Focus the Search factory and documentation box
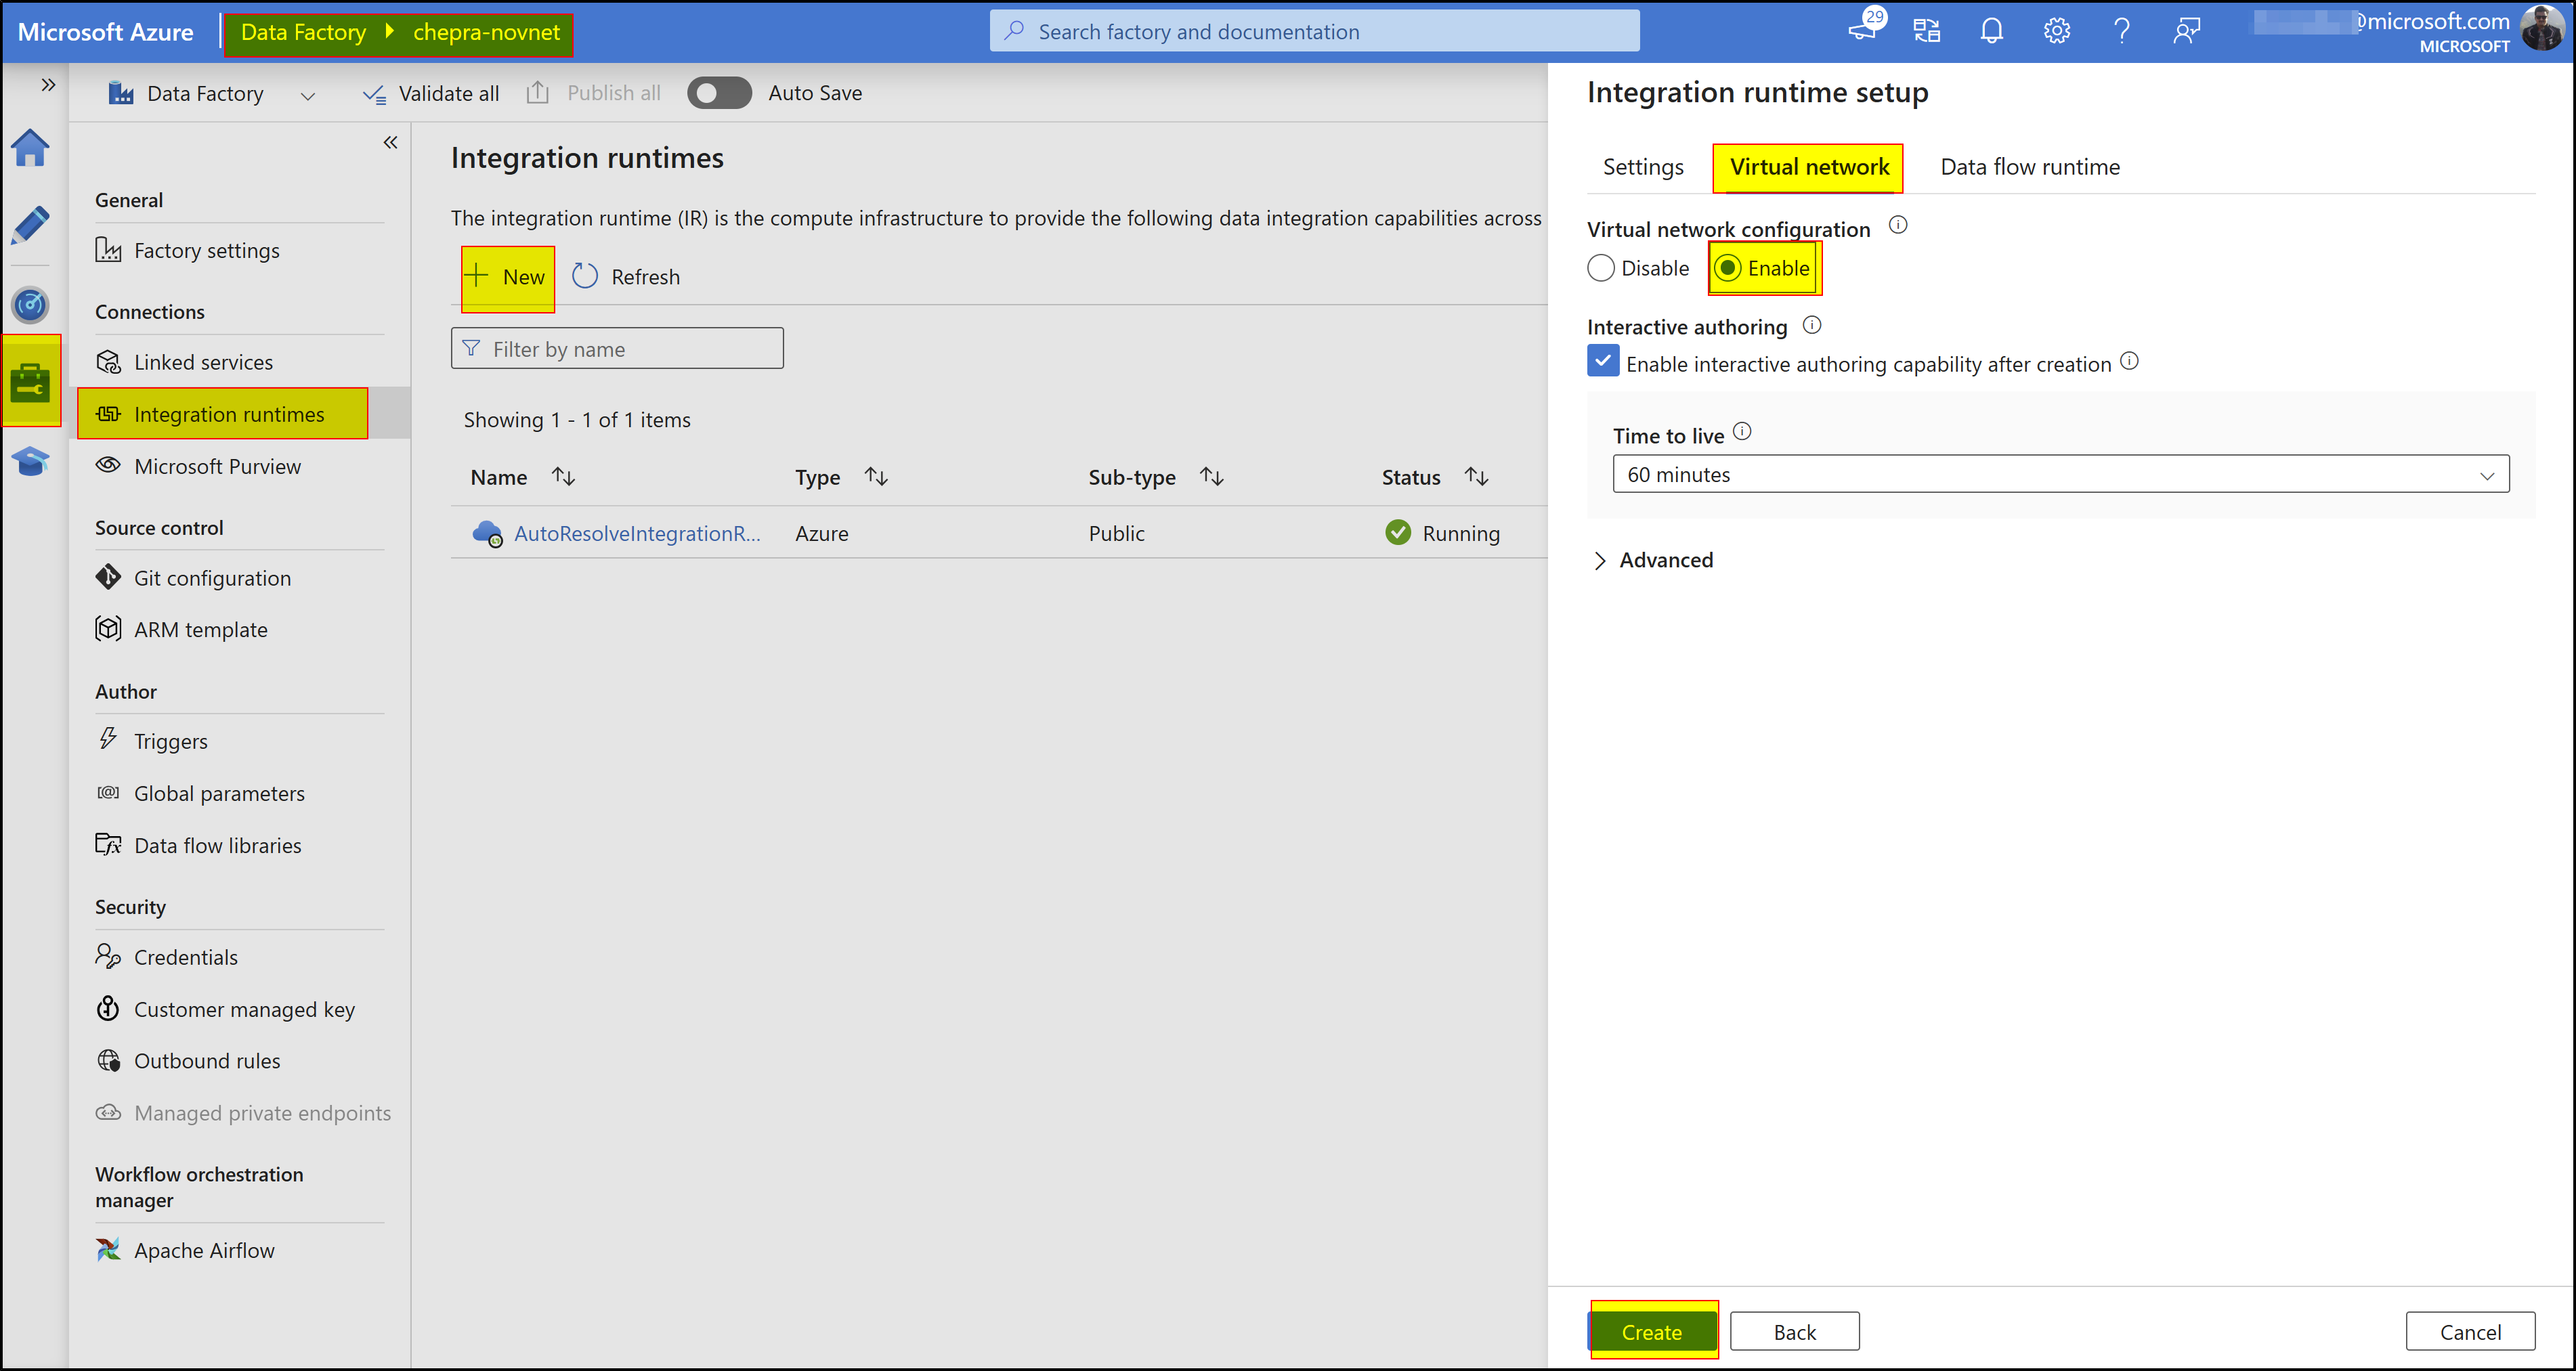 pos(1314,32)
